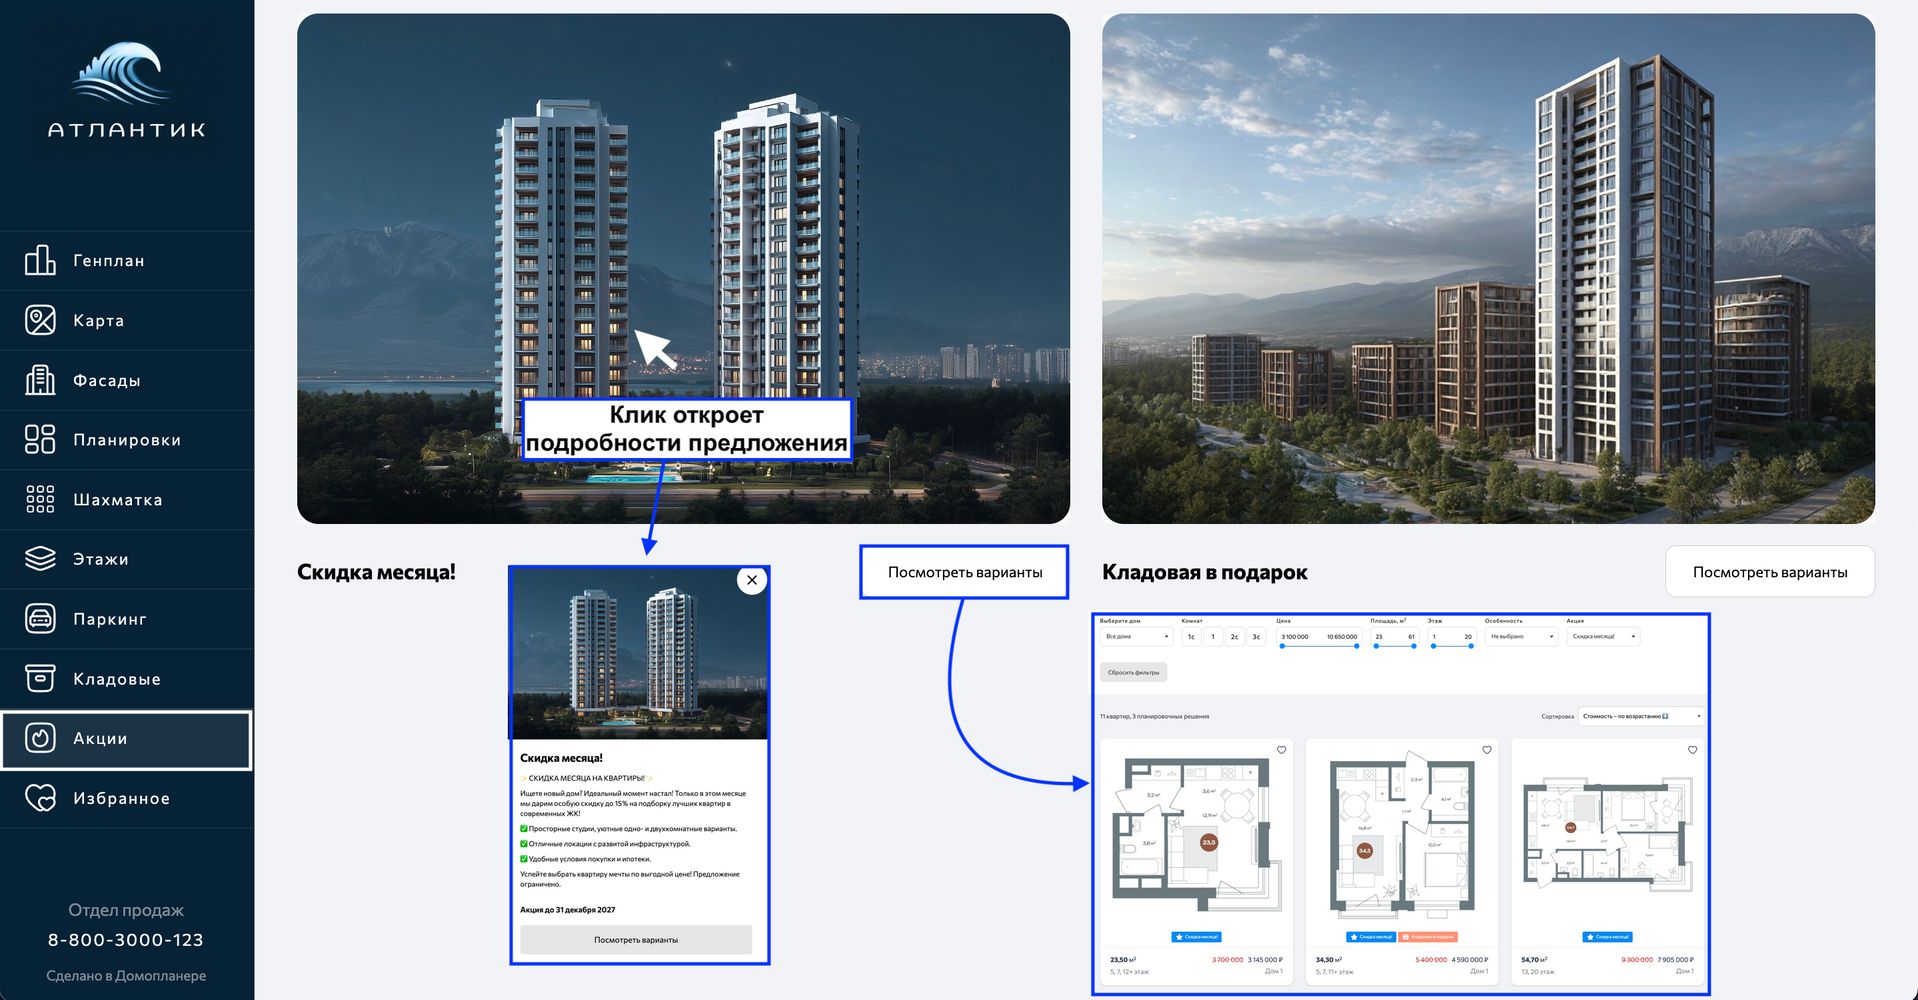Image resolution: width=1918 pixels, height=1000 pixels.
Task: Open the 23,50 м² floor plan image
Action: coord(1196,834)
